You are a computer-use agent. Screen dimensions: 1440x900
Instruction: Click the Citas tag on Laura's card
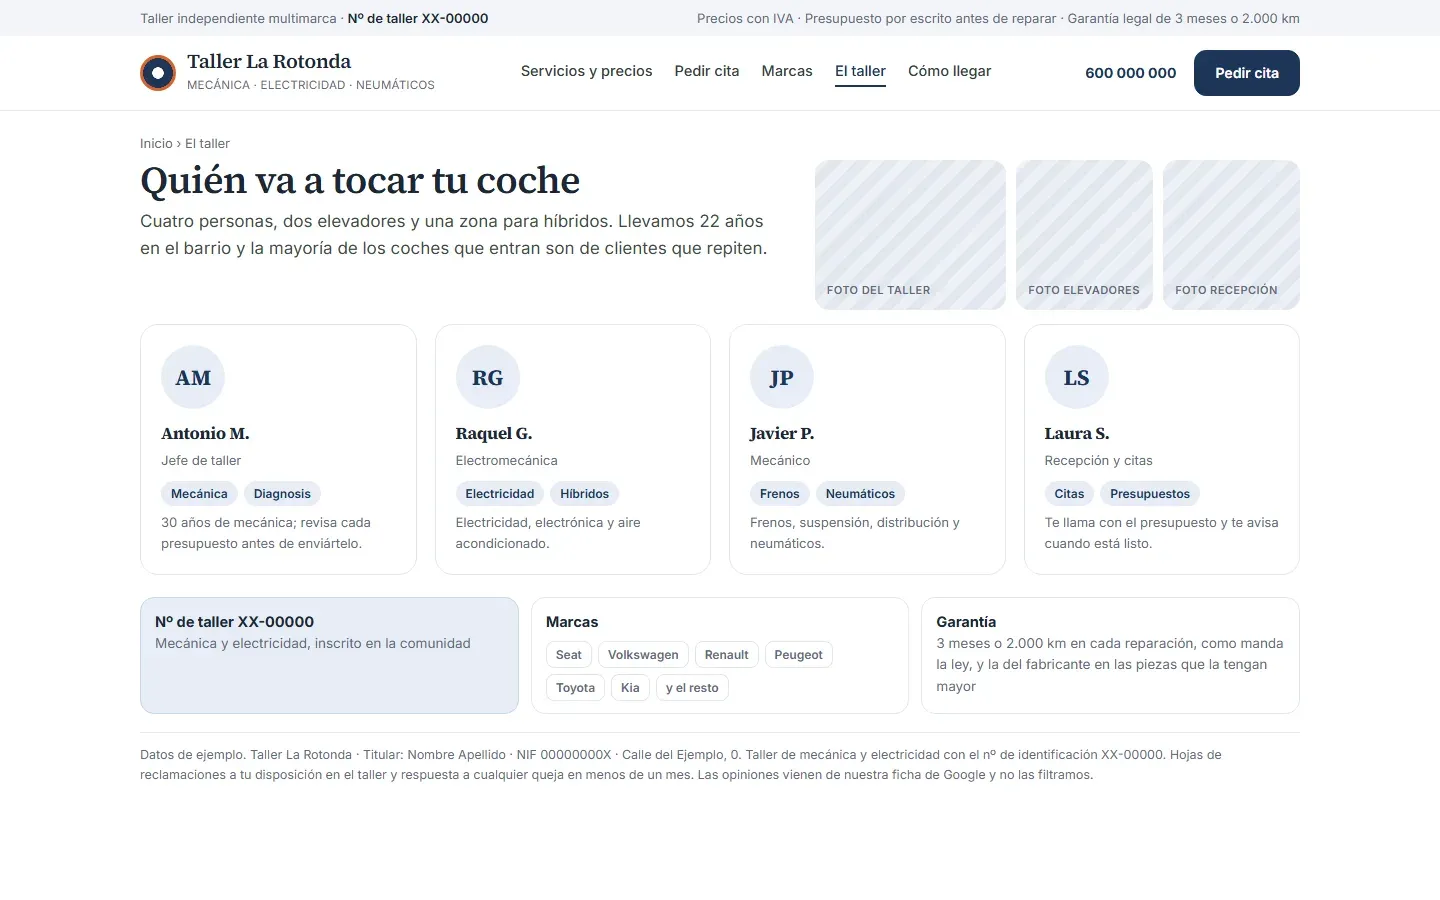tap(1069, 494)
